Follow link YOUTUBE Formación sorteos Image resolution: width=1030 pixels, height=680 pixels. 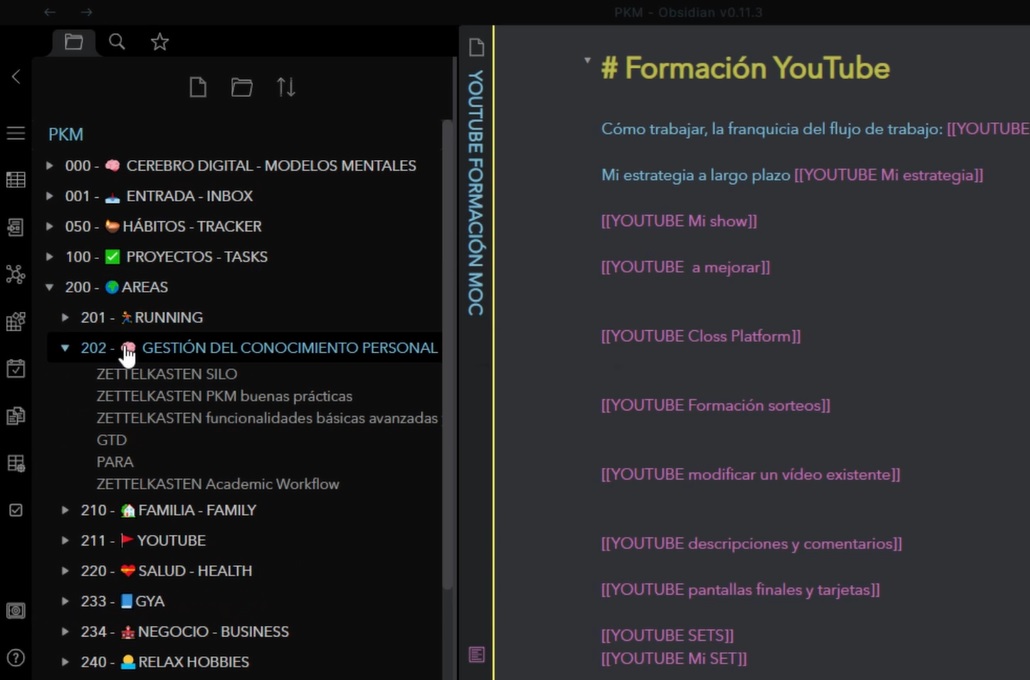pos(716,405)
